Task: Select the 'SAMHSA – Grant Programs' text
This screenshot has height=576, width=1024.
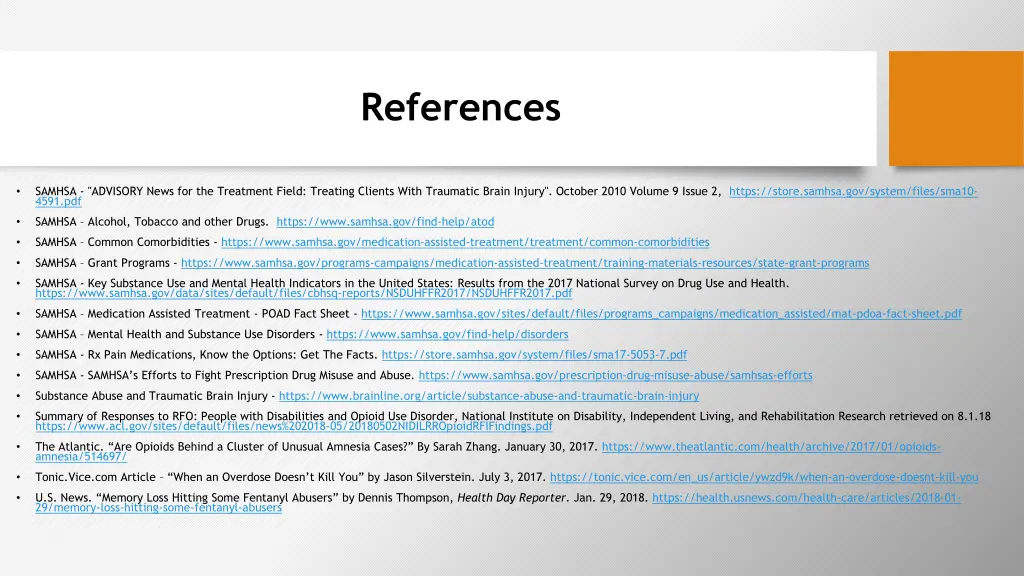Action: (103, 263)
